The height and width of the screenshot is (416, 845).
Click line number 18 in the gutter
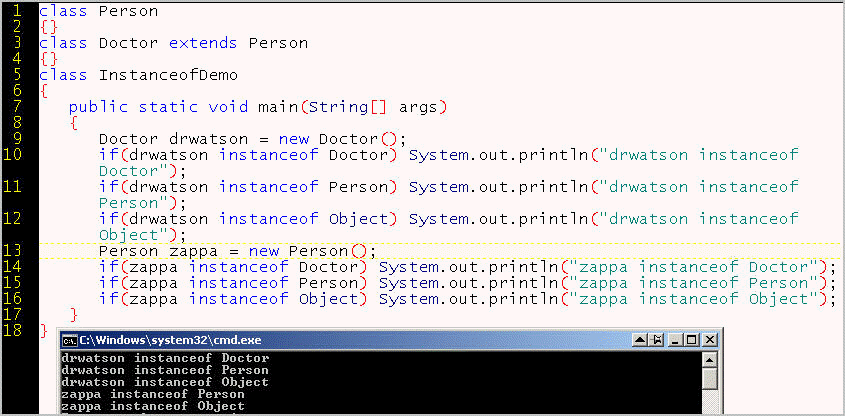13,330
